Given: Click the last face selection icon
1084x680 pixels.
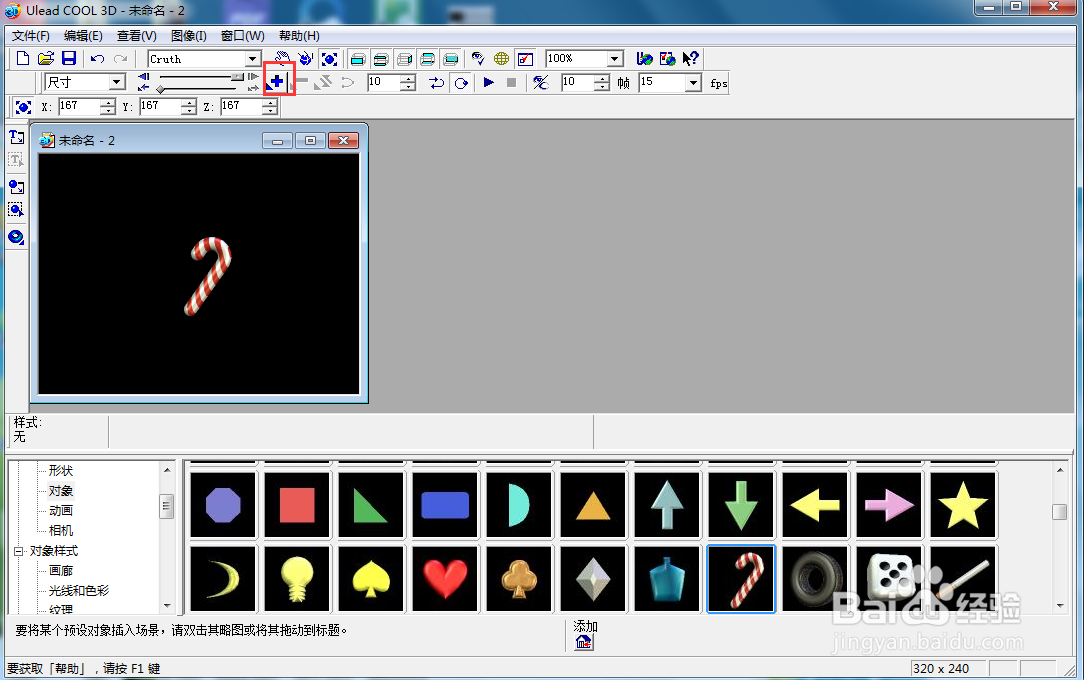Looking at the screenshot, I should (451, 59).
